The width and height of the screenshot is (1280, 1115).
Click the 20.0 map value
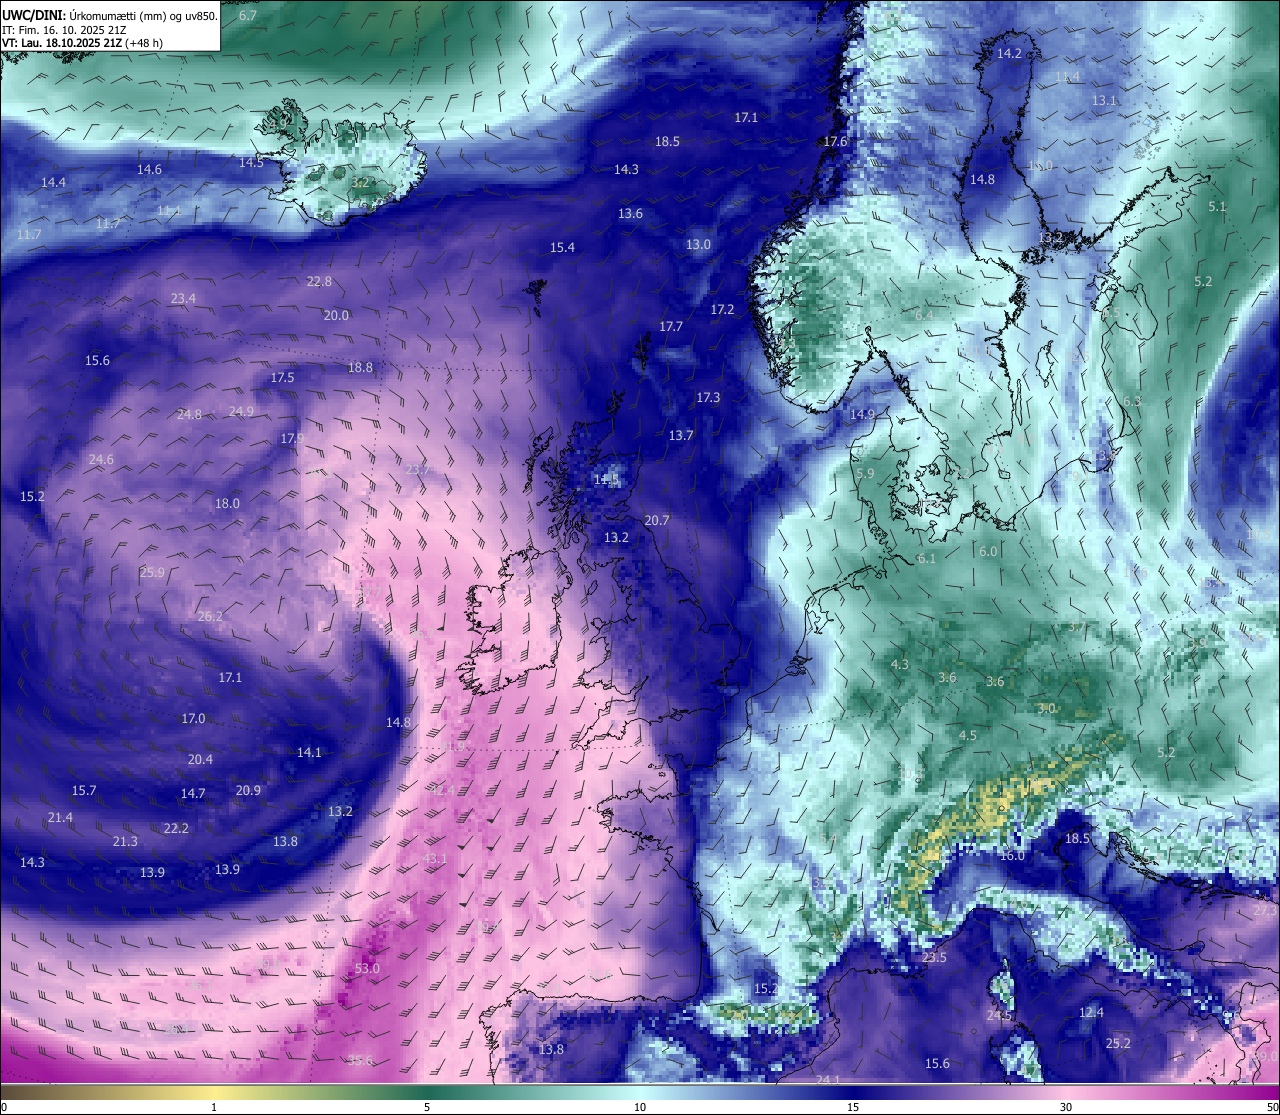pos(336,315)
